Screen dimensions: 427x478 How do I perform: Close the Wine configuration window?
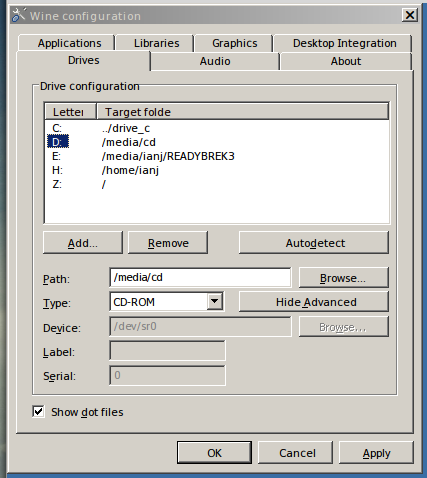click(410, 15)
